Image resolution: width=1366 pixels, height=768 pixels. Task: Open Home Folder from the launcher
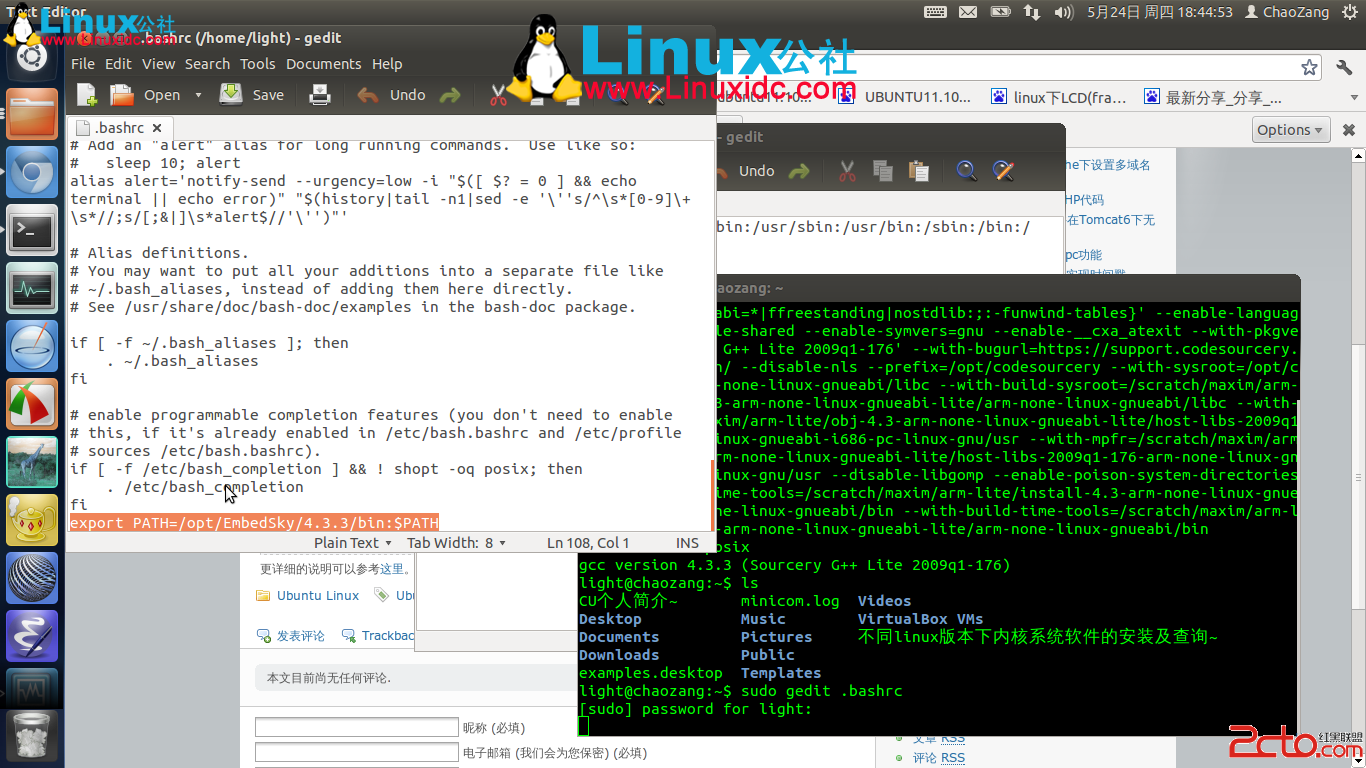32,113
